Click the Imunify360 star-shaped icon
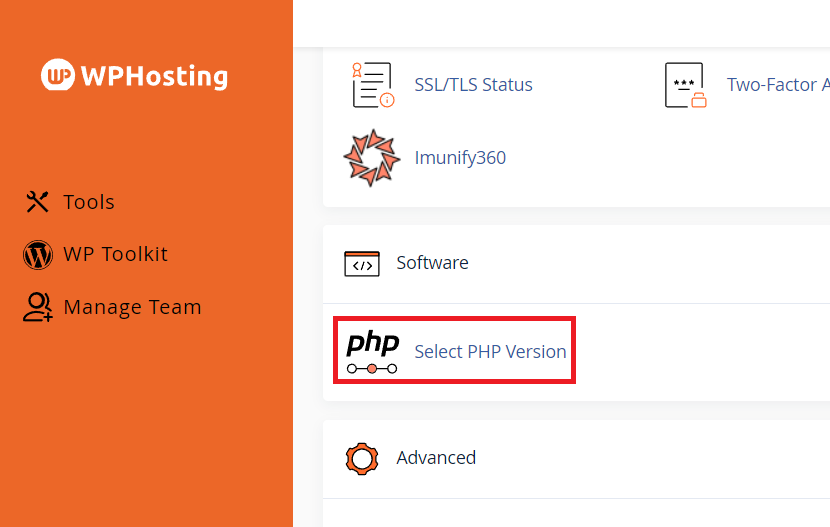Screen dimensions: 830x527 tap(372, 157)
